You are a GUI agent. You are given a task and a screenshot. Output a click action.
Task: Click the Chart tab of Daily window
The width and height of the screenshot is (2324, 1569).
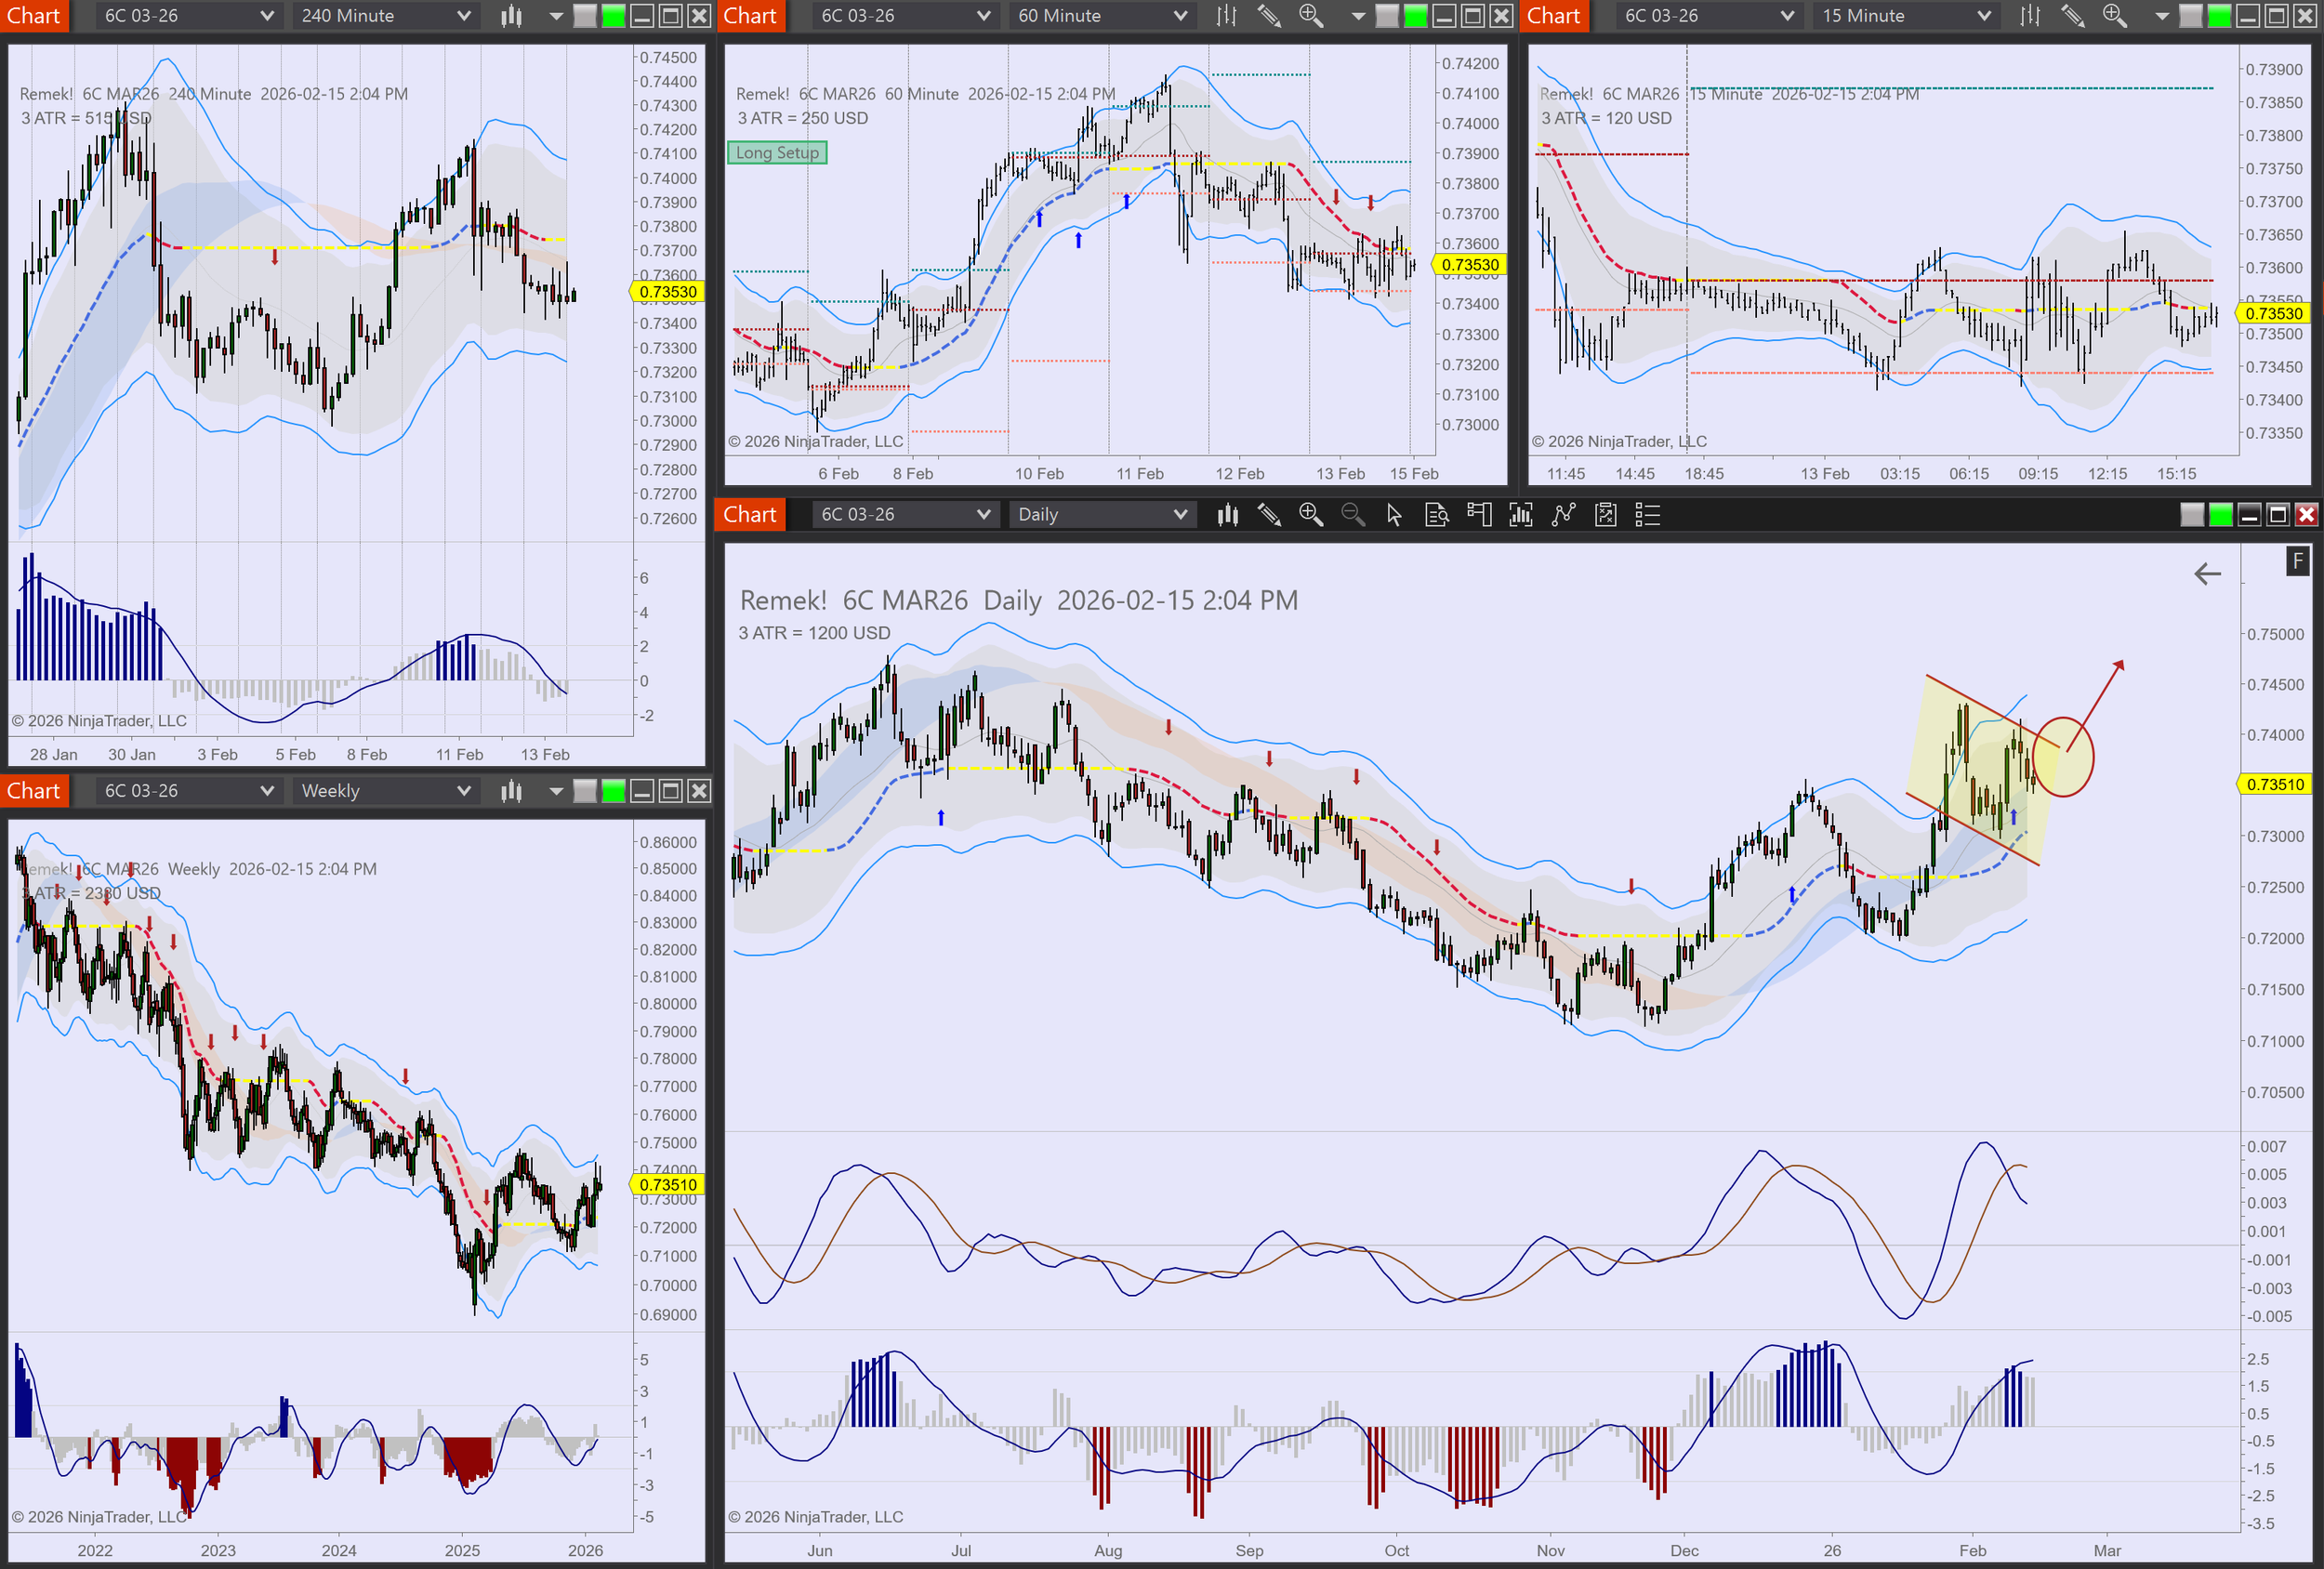tap(749, 515)
